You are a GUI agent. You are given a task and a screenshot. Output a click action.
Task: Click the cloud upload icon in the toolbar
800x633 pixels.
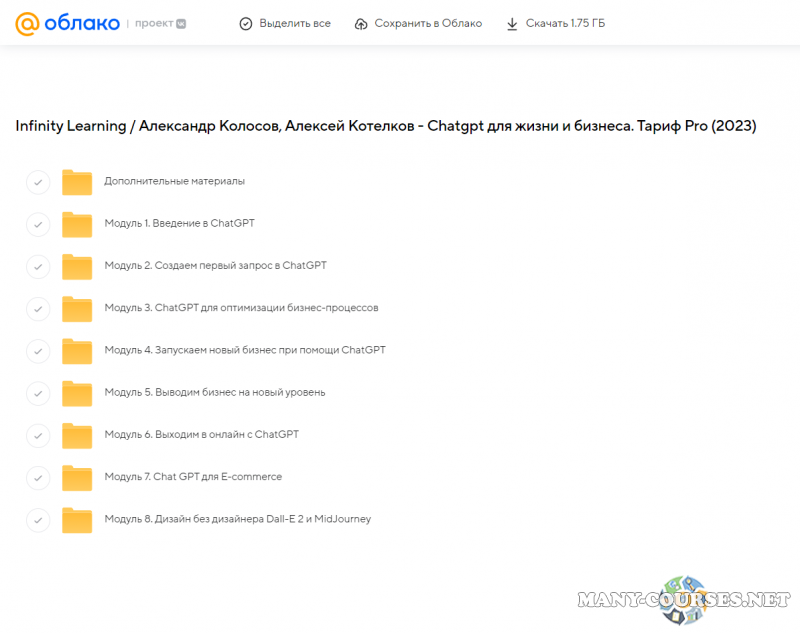(x=361, y=23)
